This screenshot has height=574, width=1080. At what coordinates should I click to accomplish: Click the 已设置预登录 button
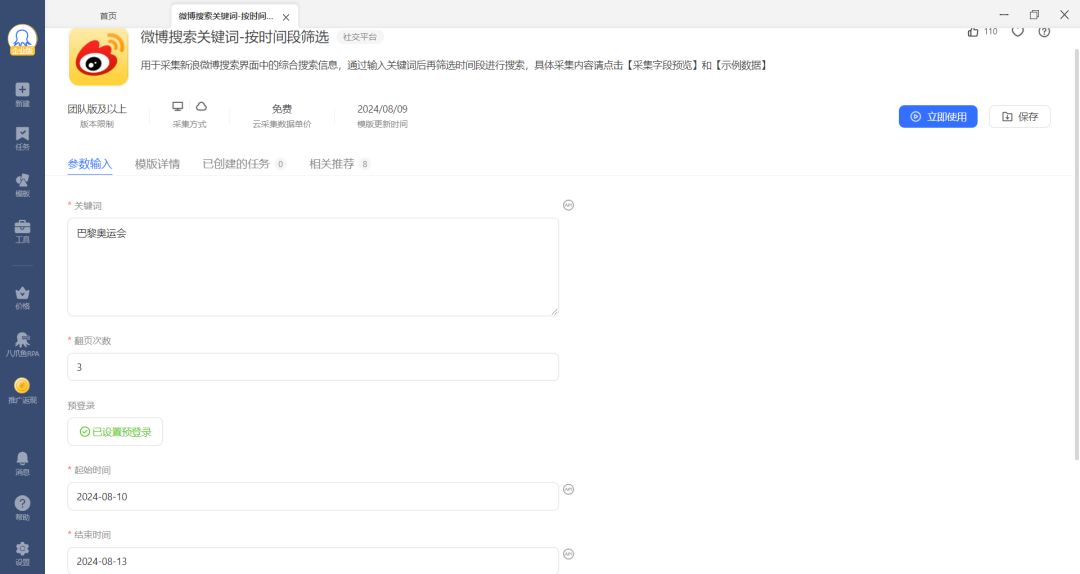pos(115,431)
